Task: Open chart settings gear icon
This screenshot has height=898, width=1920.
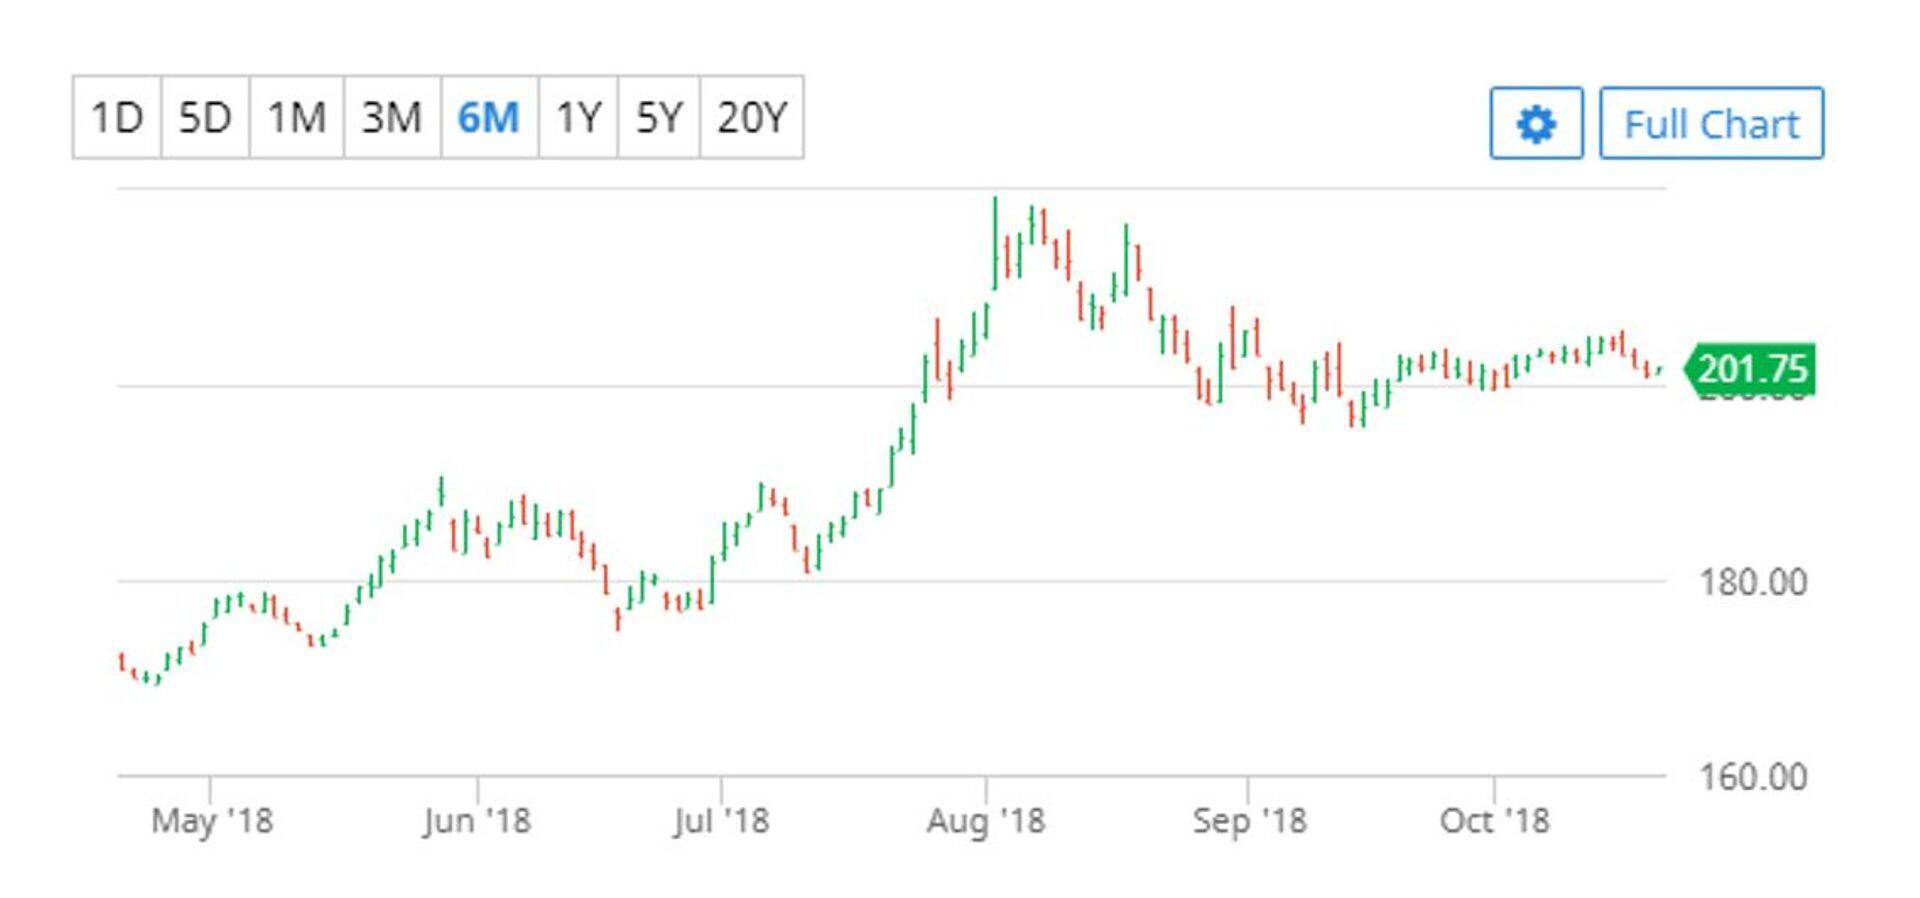Action: (1536, 124)
